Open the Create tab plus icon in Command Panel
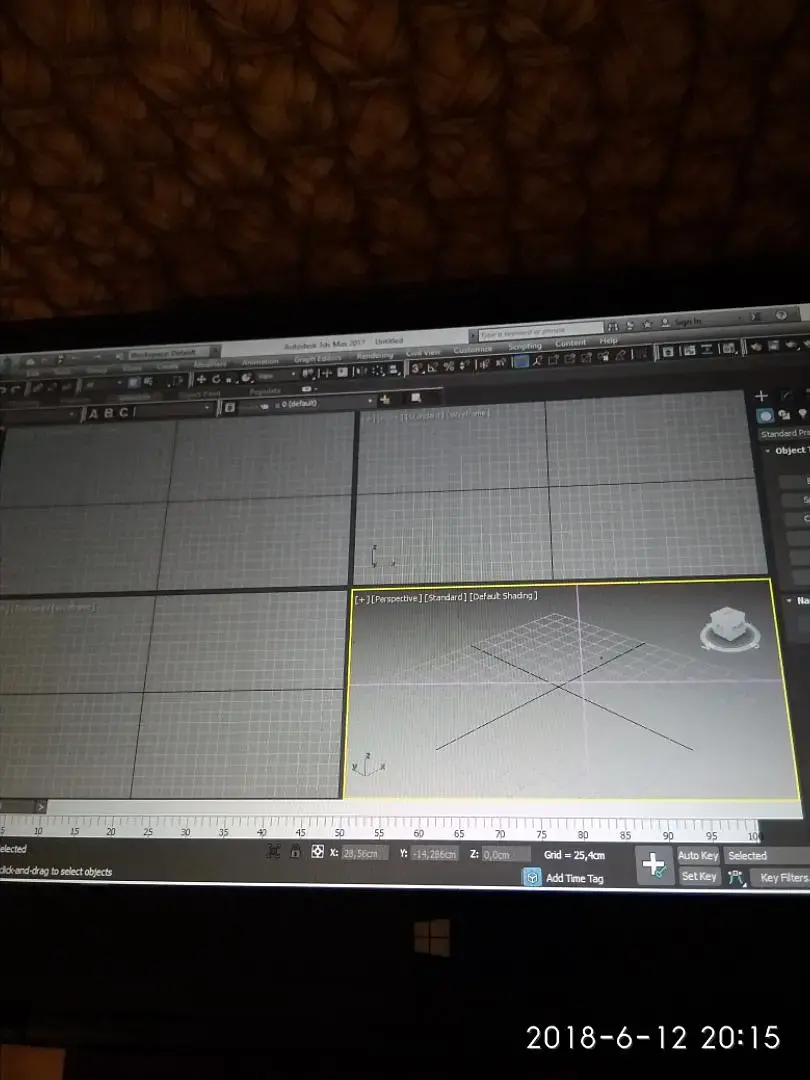 click(761, 396)
